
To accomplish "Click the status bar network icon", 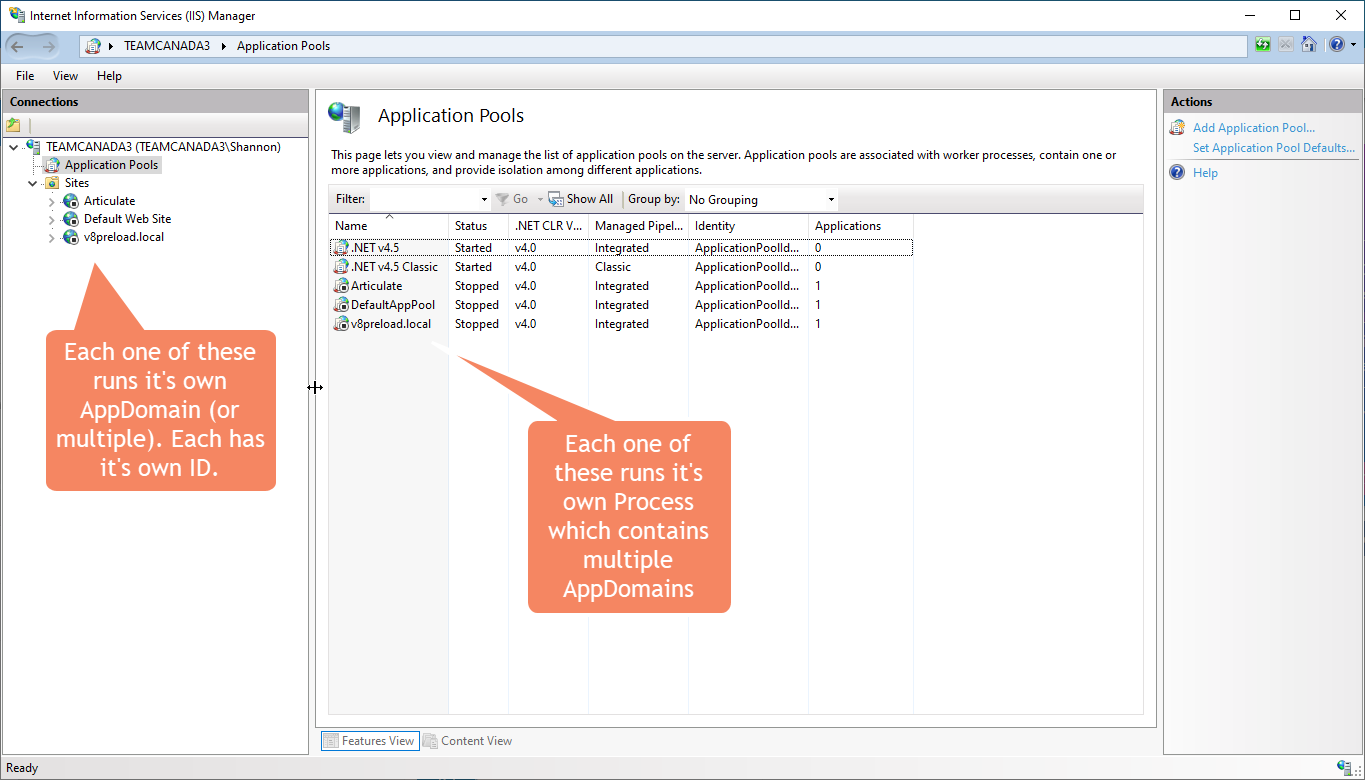I will coord(1345,767).
